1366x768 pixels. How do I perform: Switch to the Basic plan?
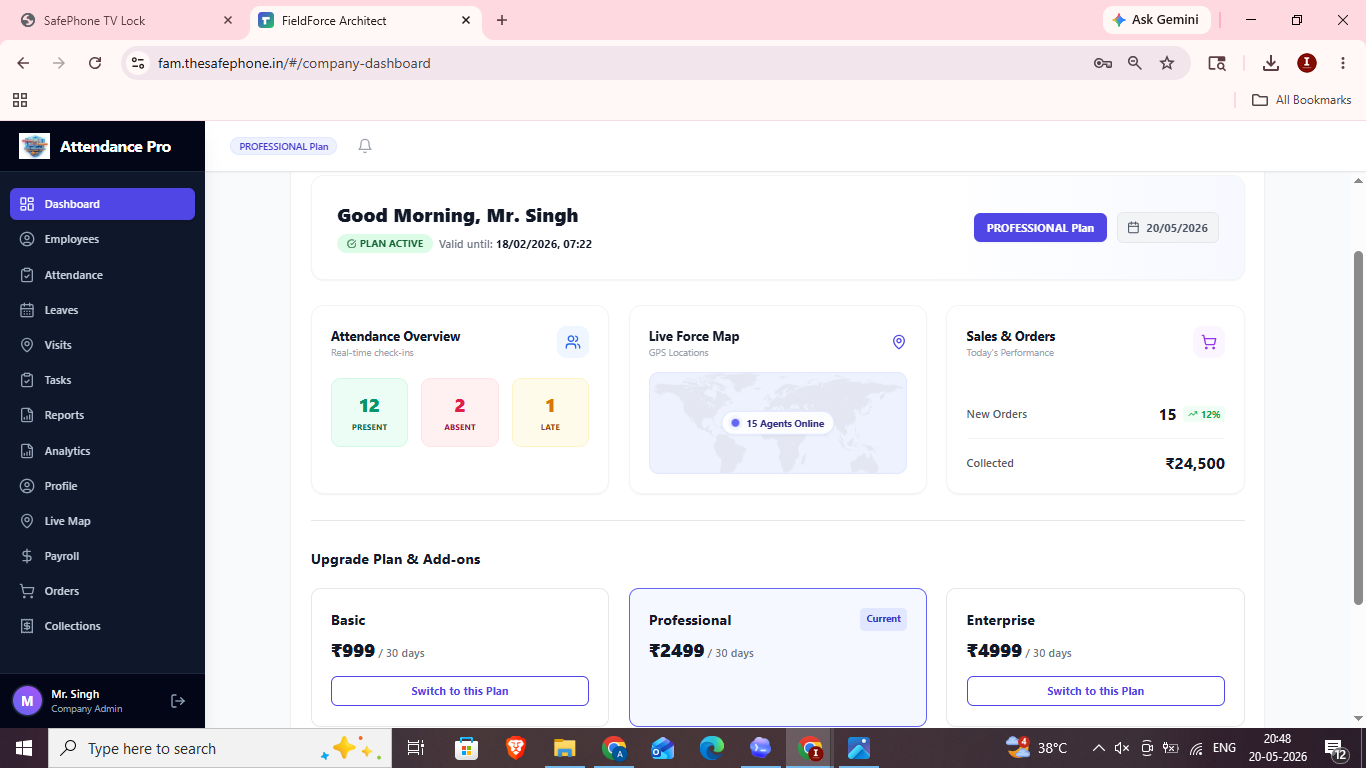pyautogui.click(x=460, y=691)
